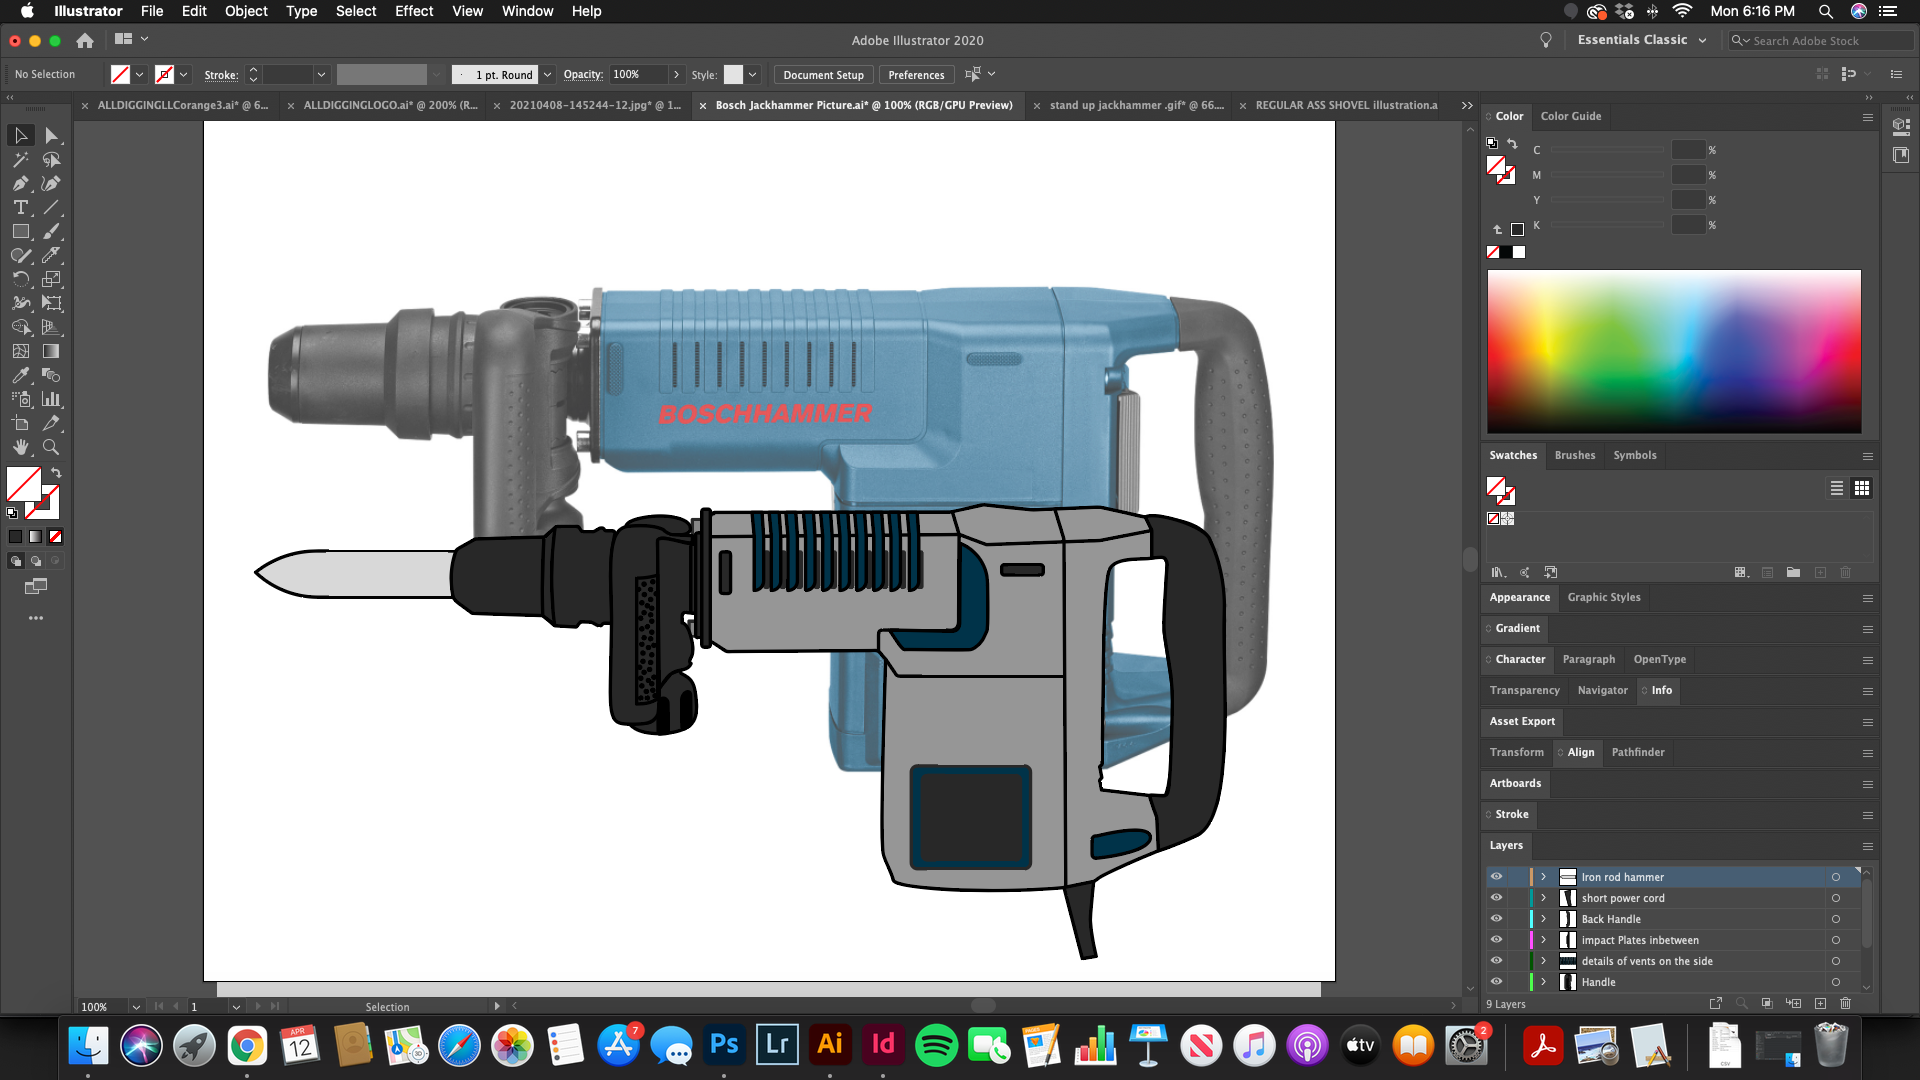The height and width of the screenshot is (1080, 1920).
Task: Open the Effect menu
Action: [414, 11]
